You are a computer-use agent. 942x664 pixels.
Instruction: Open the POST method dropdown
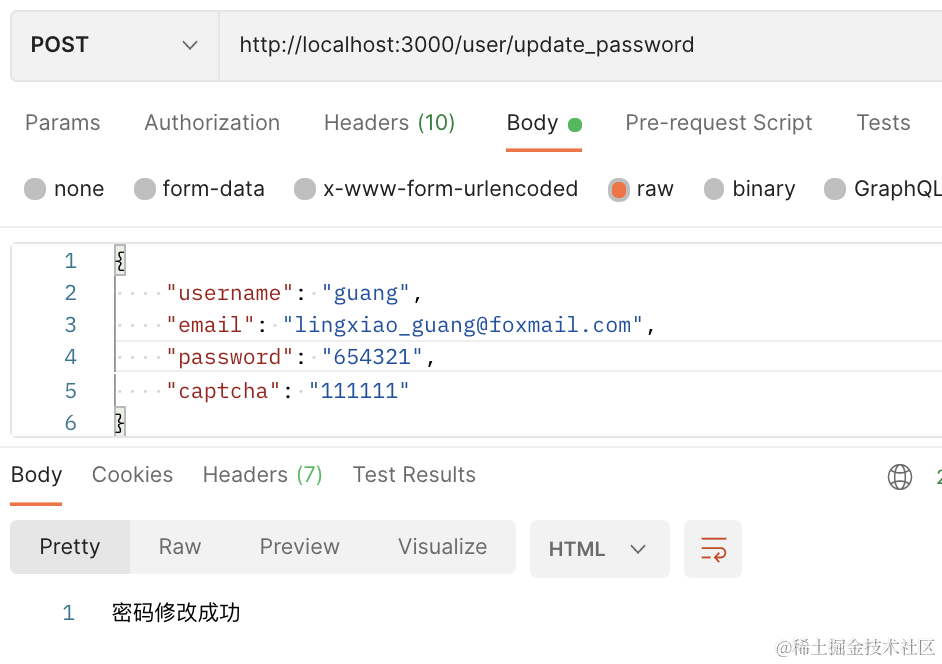pos(114,45)
